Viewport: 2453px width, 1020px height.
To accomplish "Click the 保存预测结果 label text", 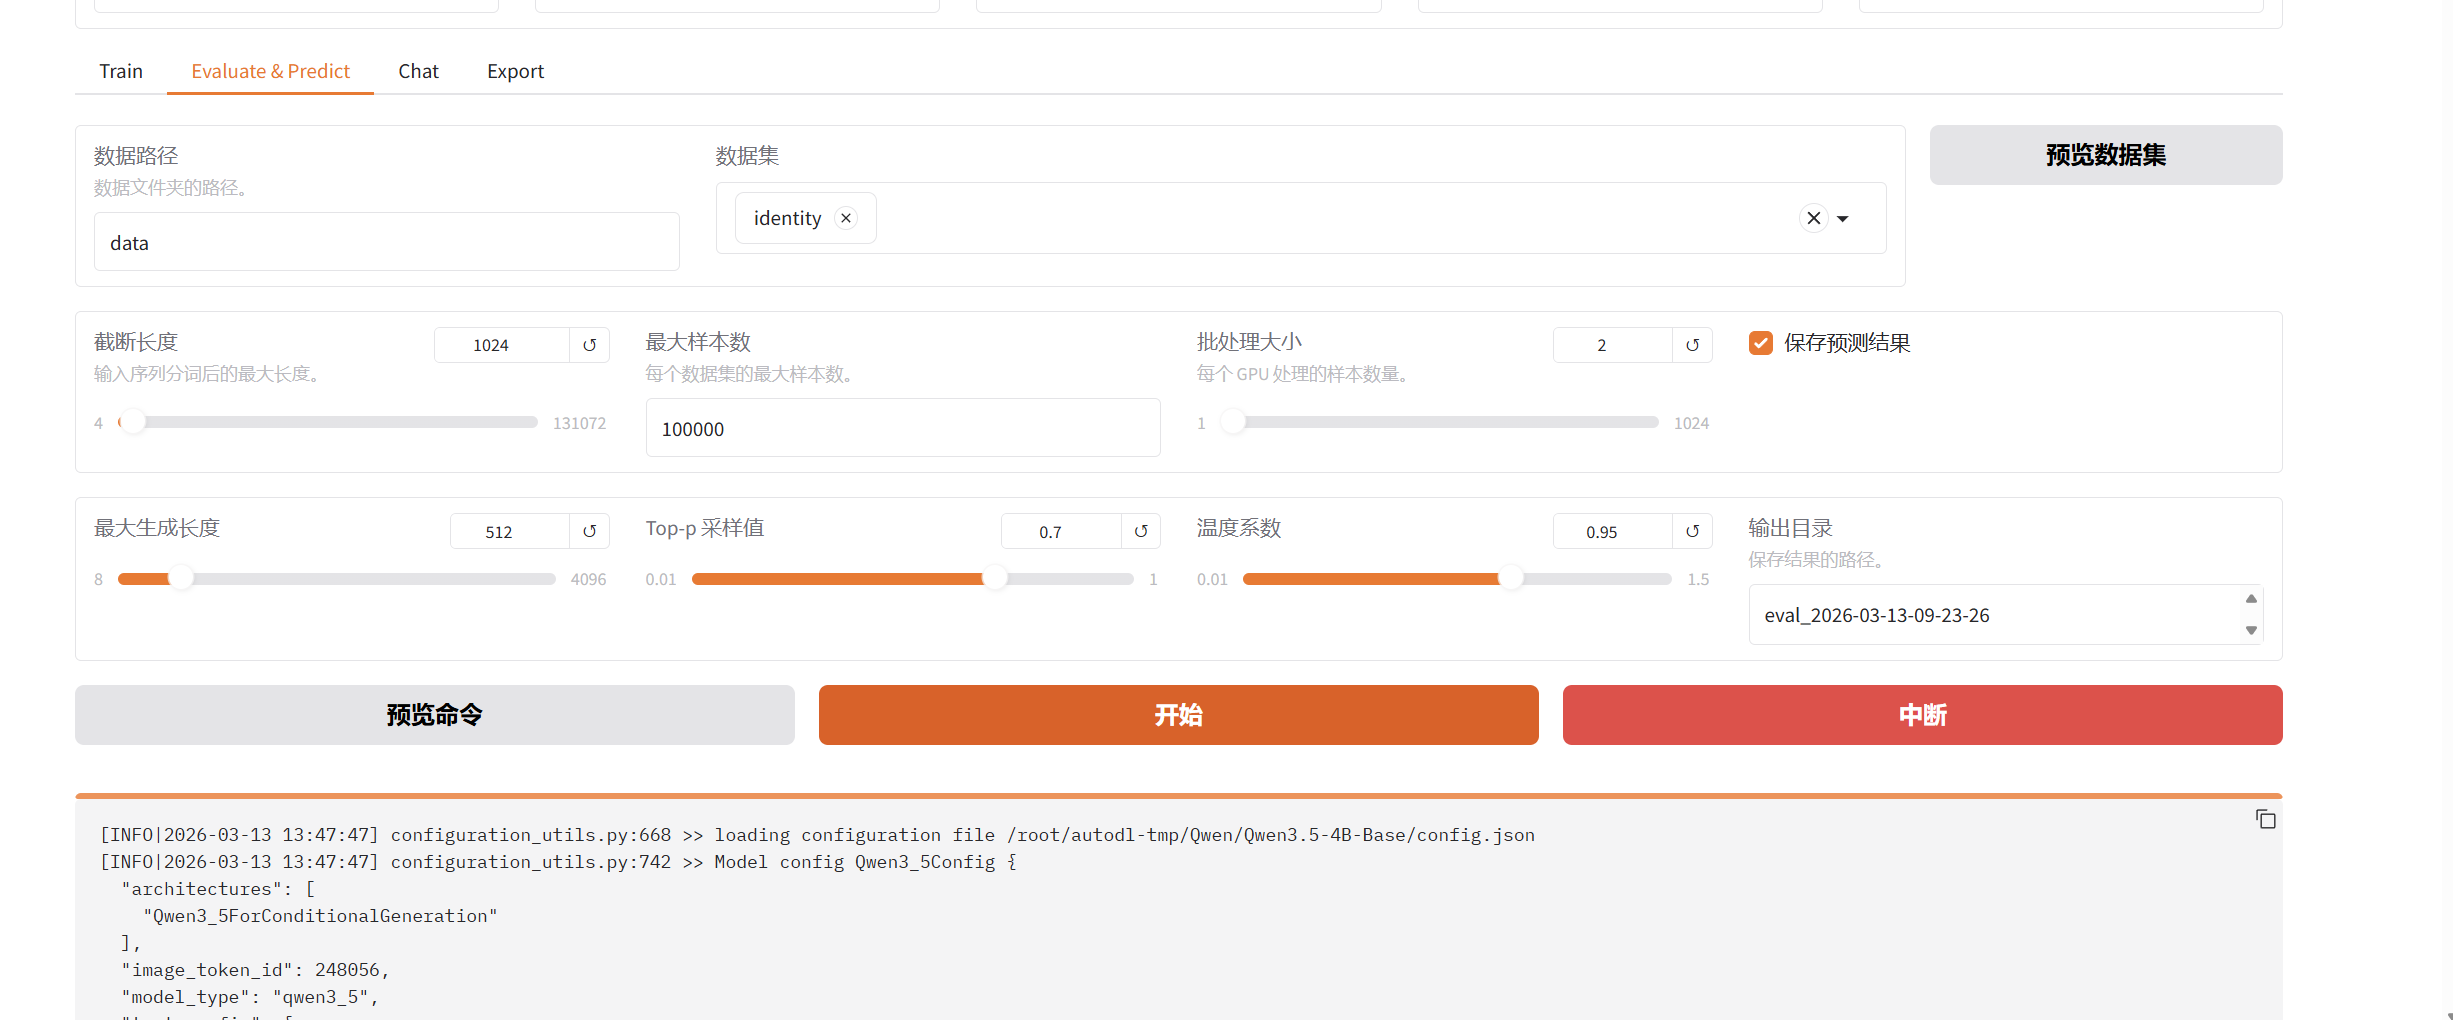I will coord(1847,343).
